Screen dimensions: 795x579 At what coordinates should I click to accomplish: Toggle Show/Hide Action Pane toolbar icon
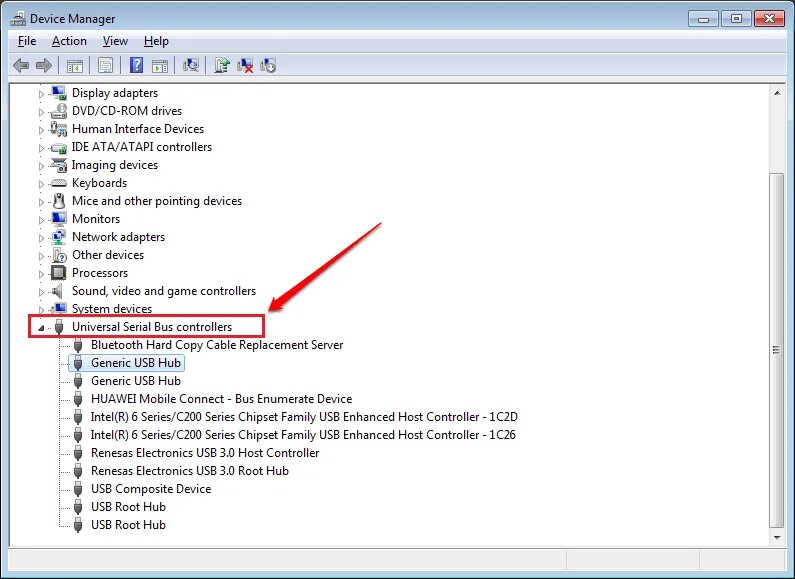coord(160,65)
